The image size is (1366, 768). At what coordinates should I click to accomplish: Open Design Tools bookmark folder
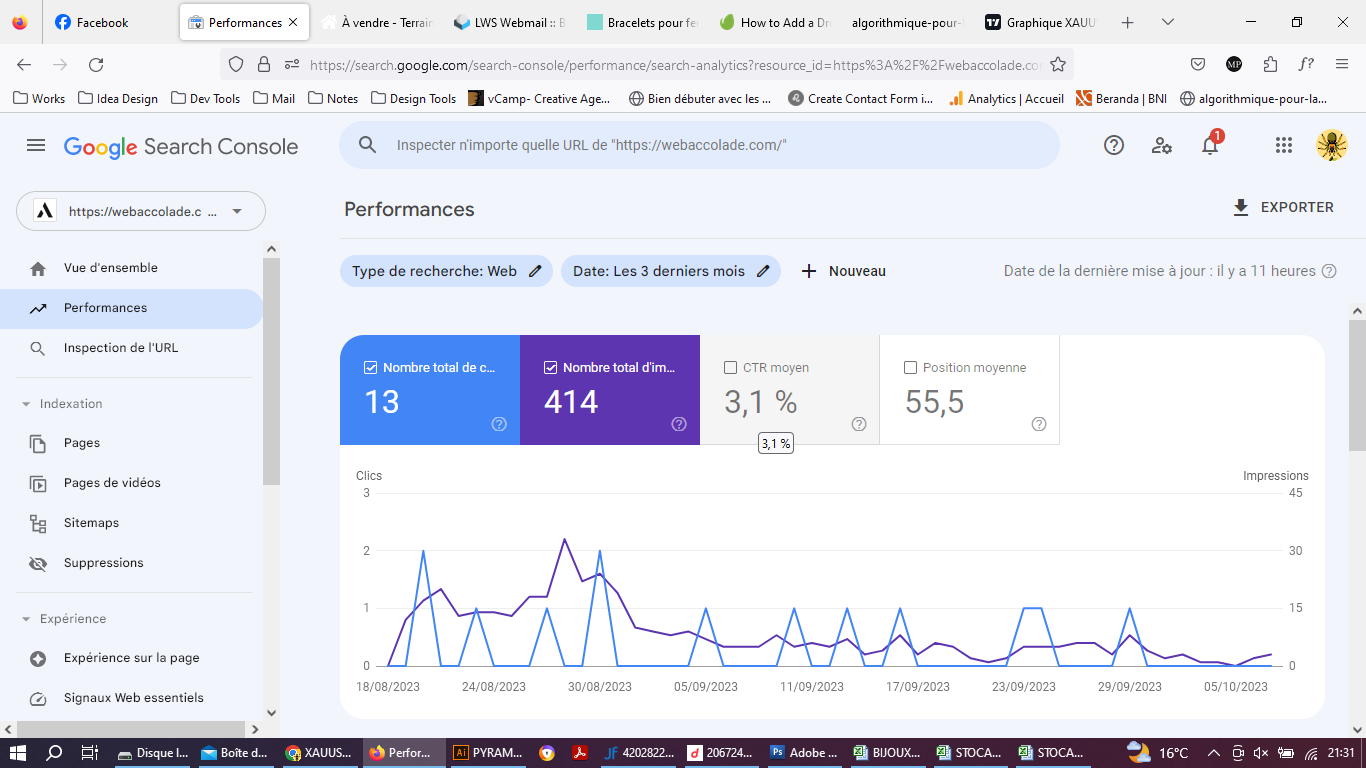[413, 98]
